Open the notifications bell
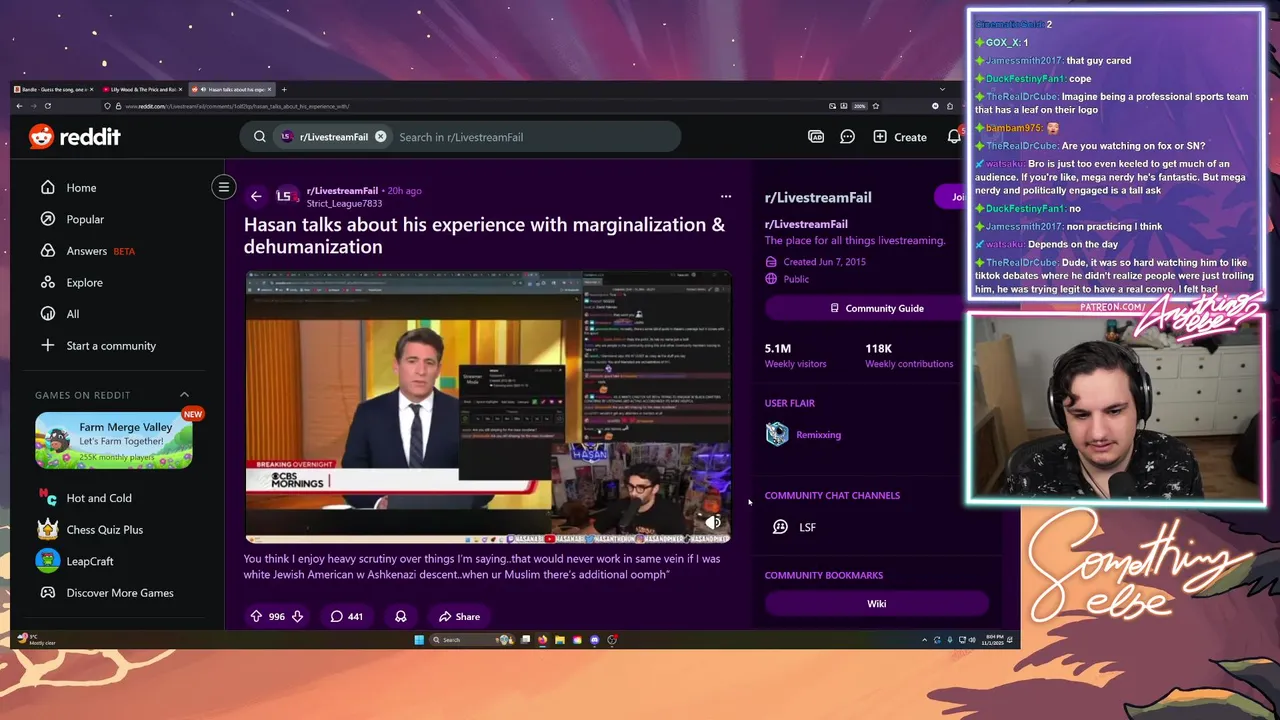 953,137
